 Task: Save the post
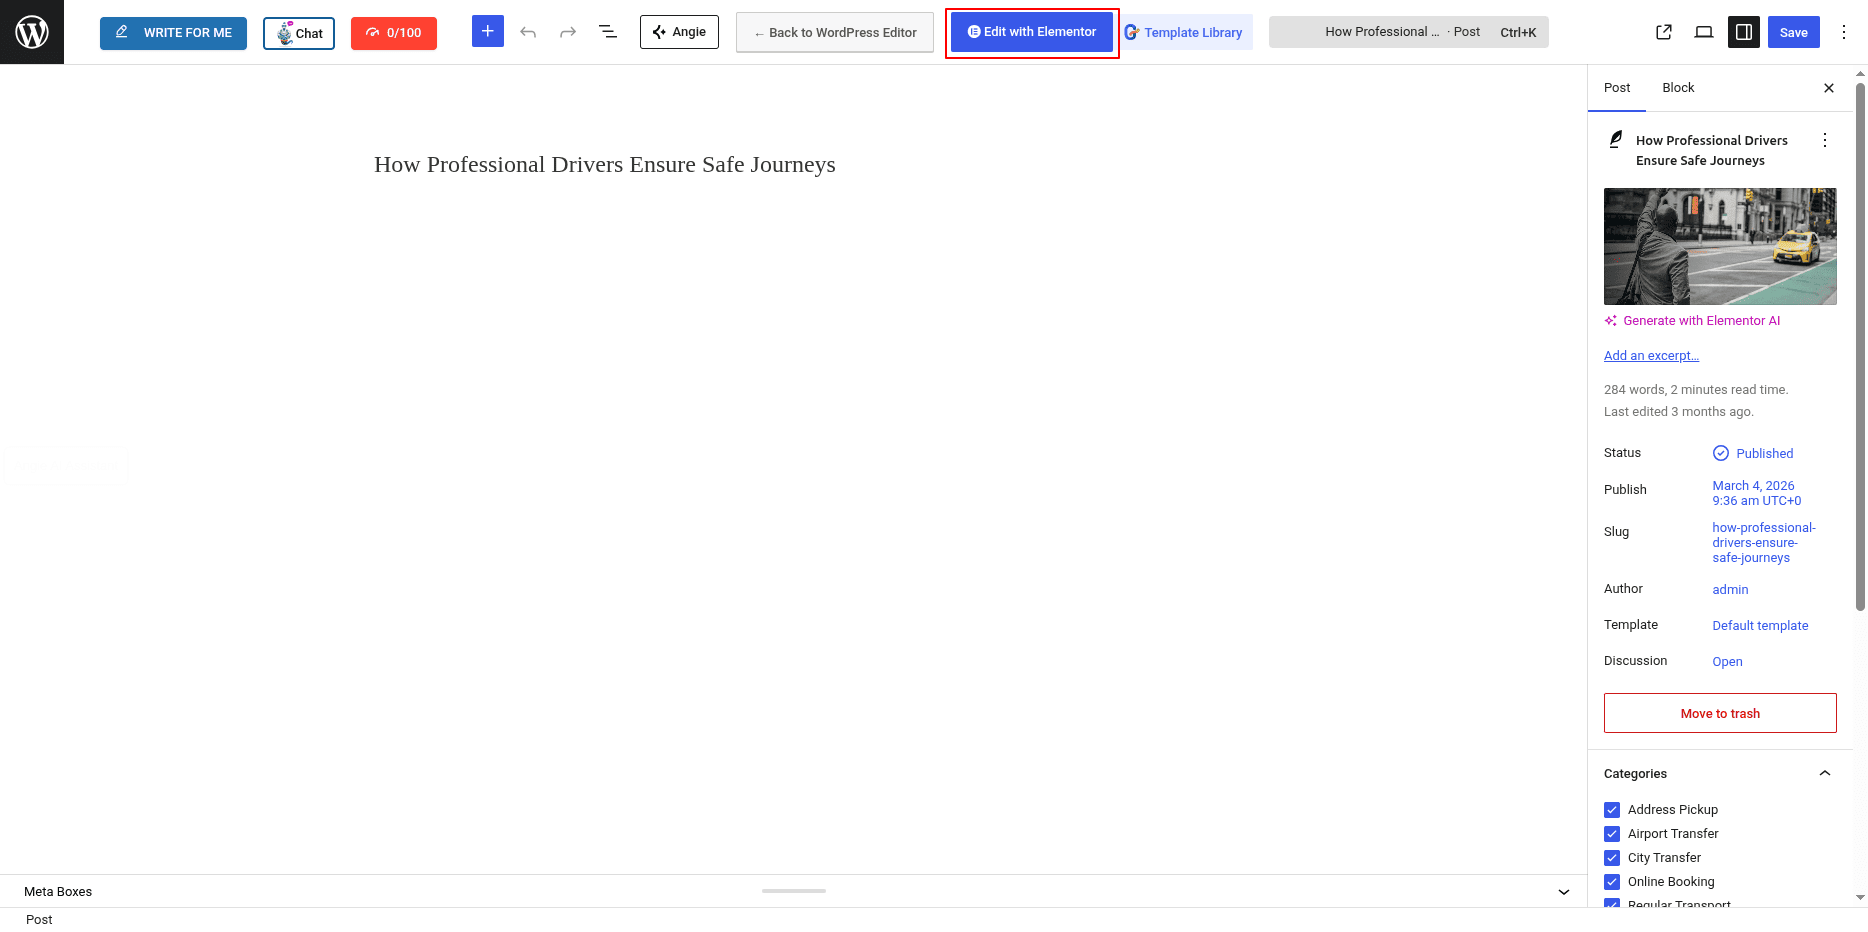click(1794, 32)
